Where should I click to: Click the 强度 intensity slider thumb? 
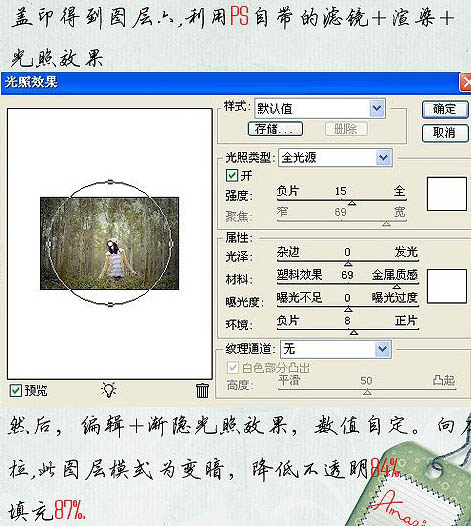click(352, 203)
